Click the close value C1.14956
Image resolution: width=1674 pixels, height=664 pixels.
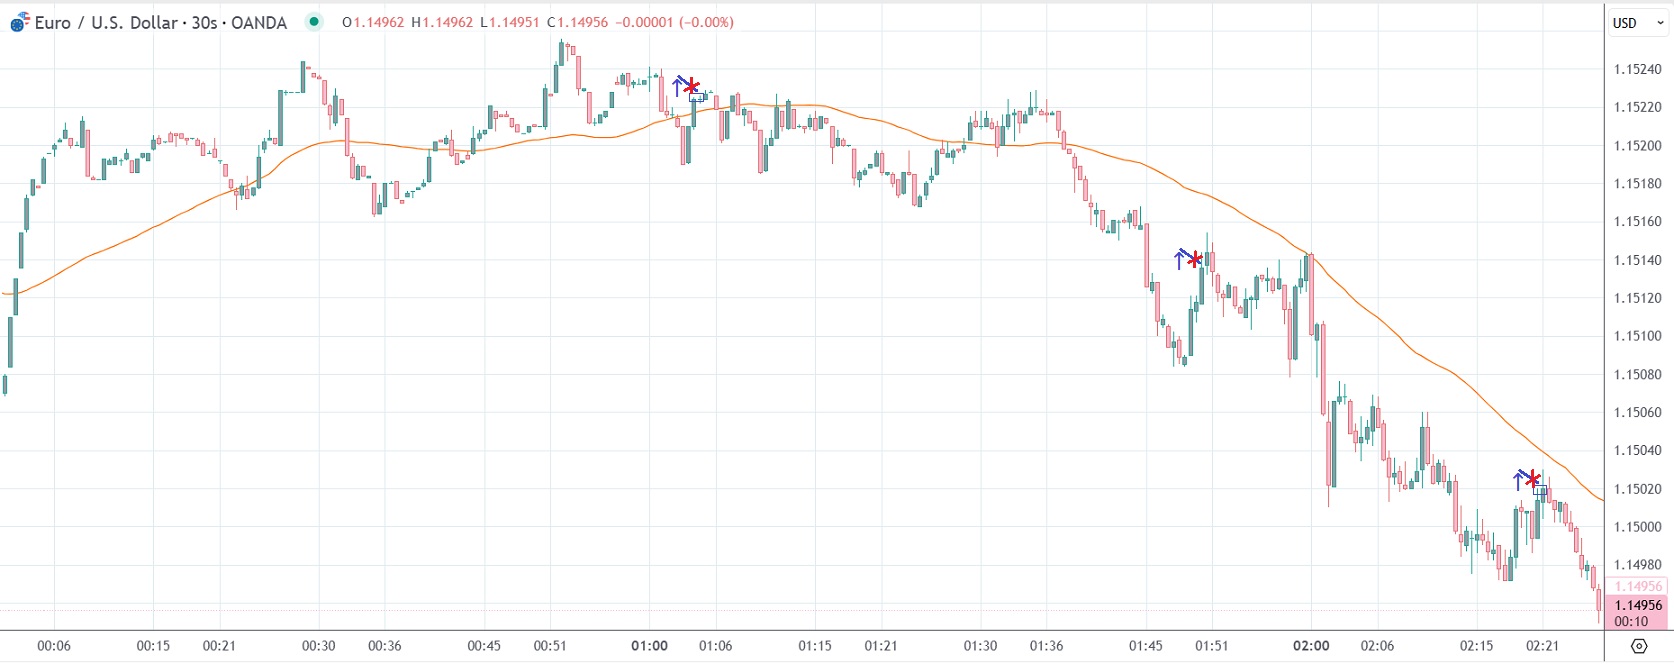point(577,22)
